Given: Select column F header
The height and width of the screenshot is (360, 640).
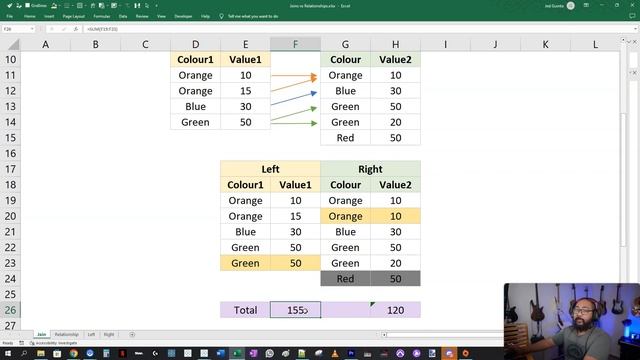Looking at the screenshot, I should pos(295,44).
